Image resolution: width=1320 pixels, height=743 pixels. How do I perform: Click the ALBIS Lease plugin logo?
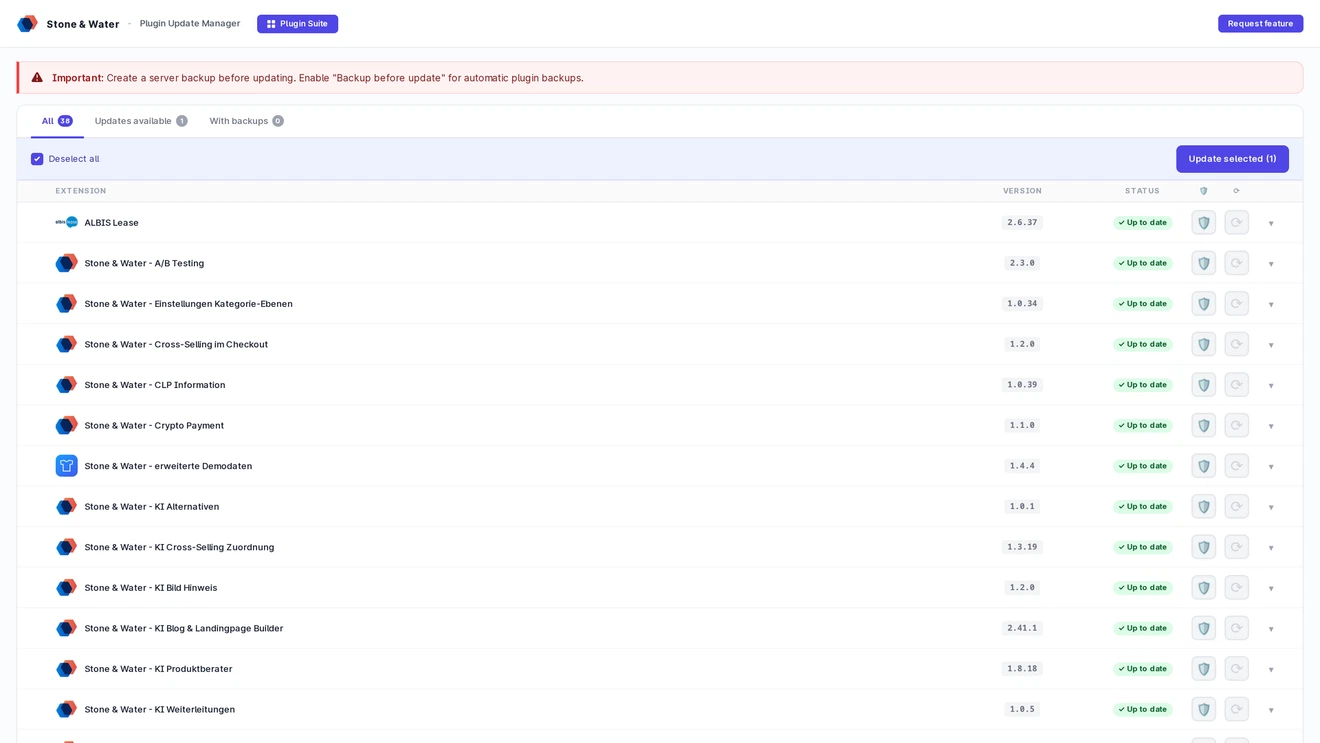point(66,222)
